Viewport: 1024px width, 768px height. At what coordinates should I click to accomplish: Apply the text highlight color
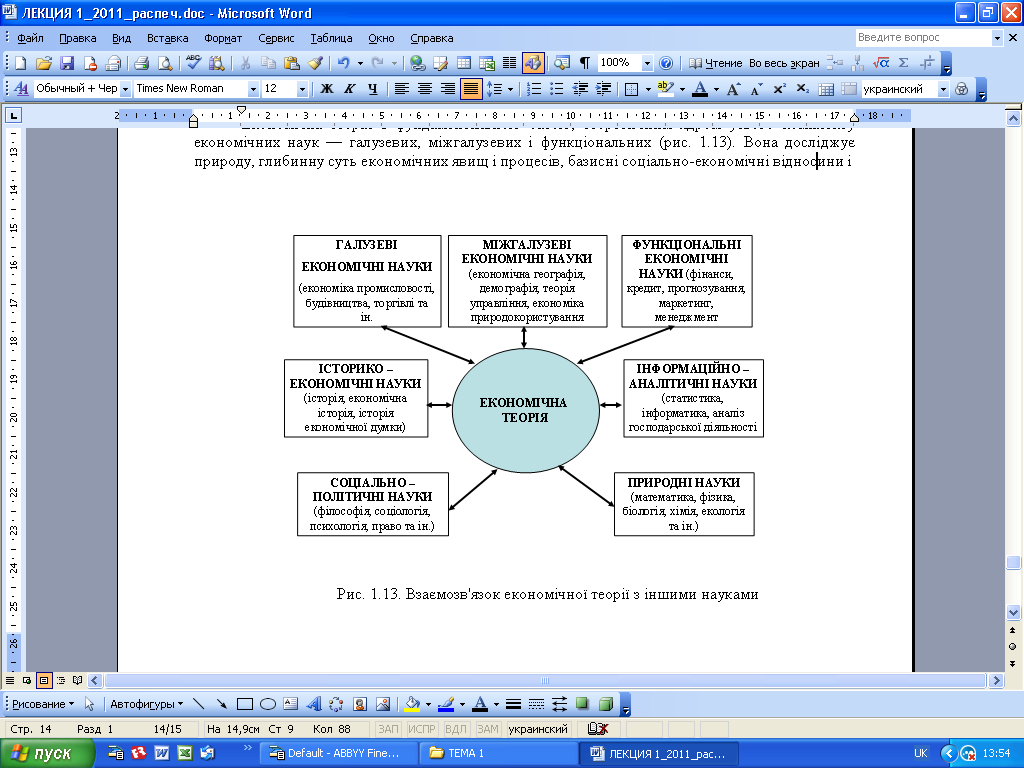point(665,89)
